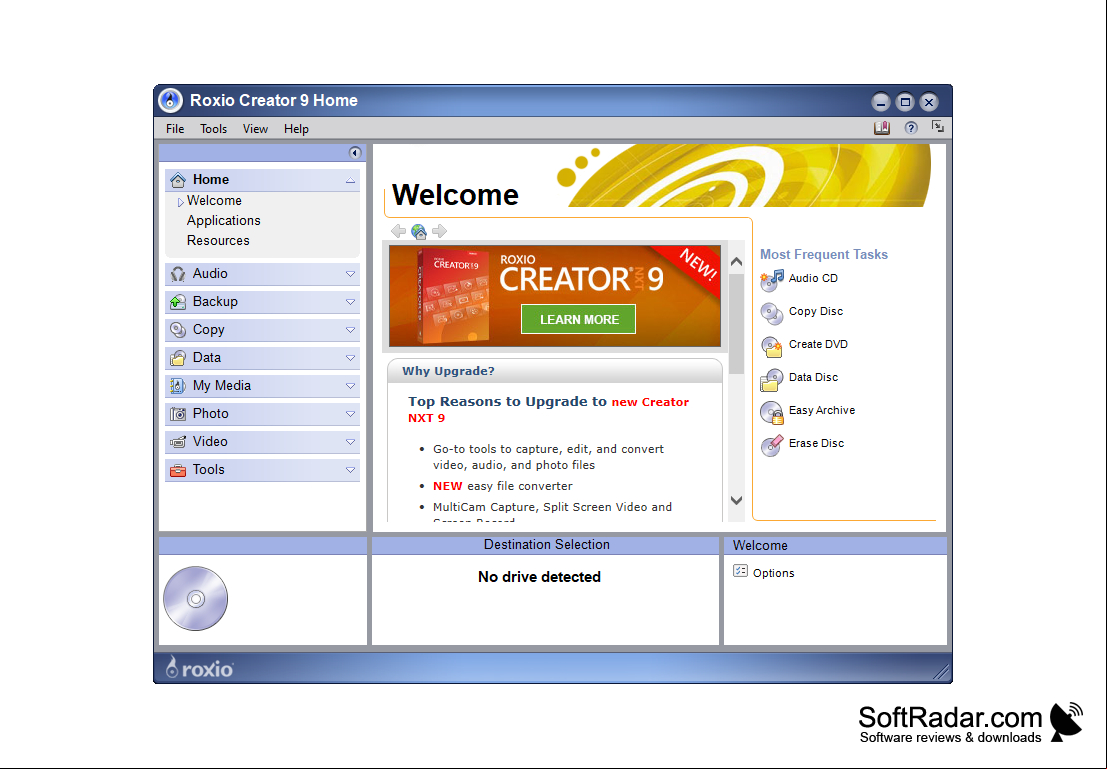1107x769 pixels.
Task: Click the Home house icon in sidebar
Action: coord(178,179)
